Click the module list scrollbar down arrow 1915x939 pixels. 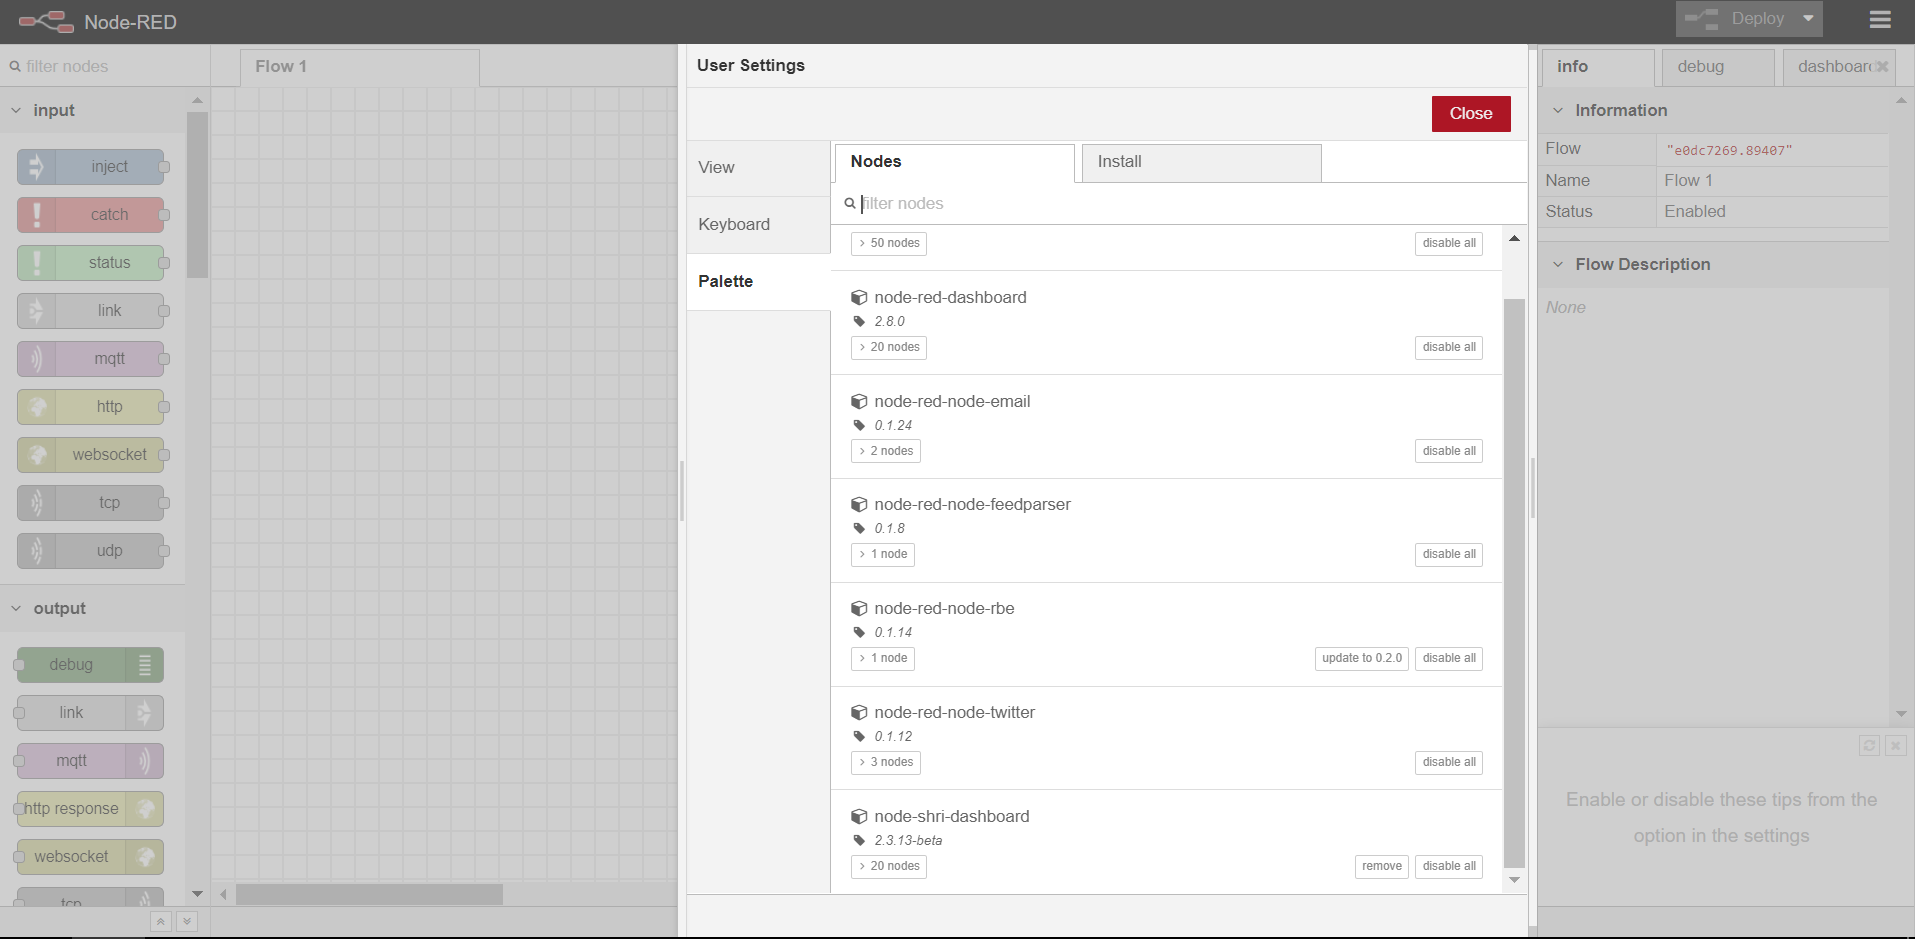pos(1514,880)
